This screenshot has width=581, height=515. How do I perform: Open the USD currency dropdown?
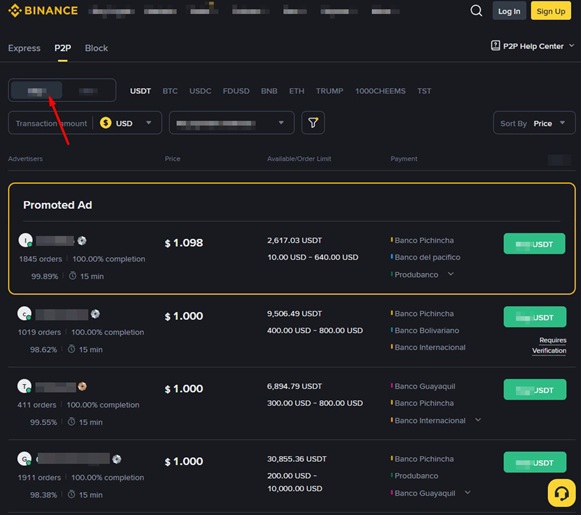(126, 123)
